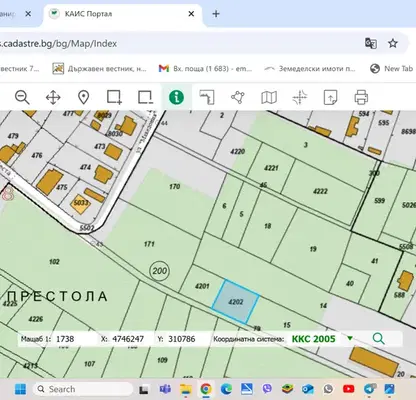Click parcel 4222 on the map
416x400 pixels.
[x=320, y=191]
